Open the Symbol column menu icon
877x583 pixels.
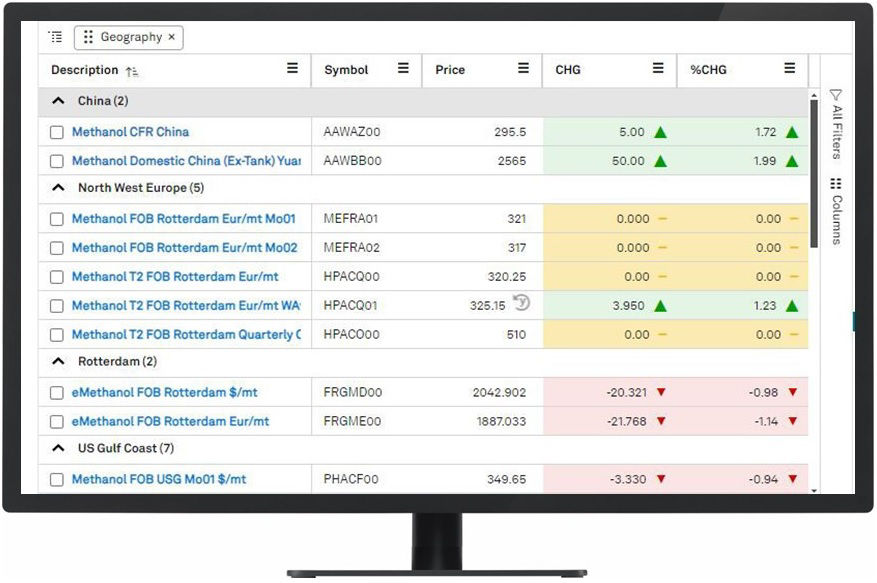pyautogui.click(x=403, y=69)
